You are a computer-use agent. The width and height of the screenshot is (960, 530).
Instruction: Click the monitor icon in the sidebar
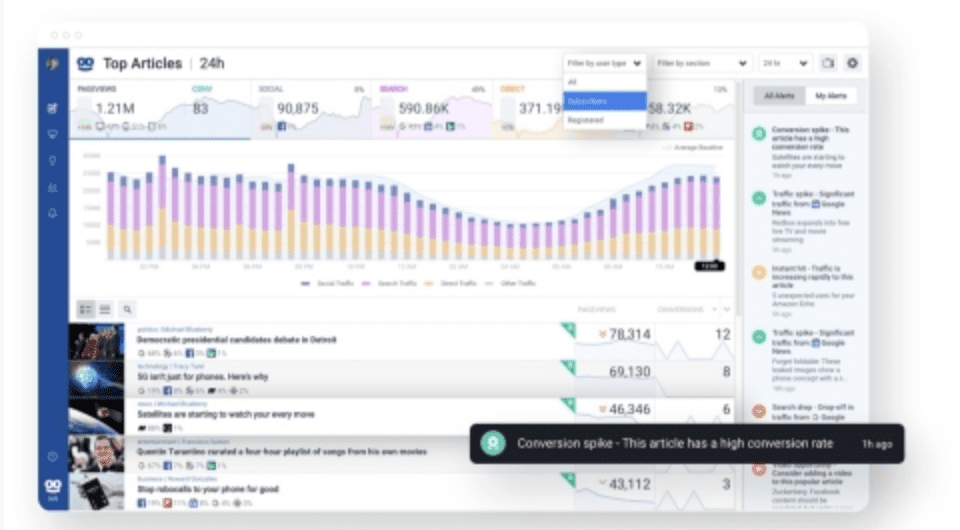click(x=53, y=134)
